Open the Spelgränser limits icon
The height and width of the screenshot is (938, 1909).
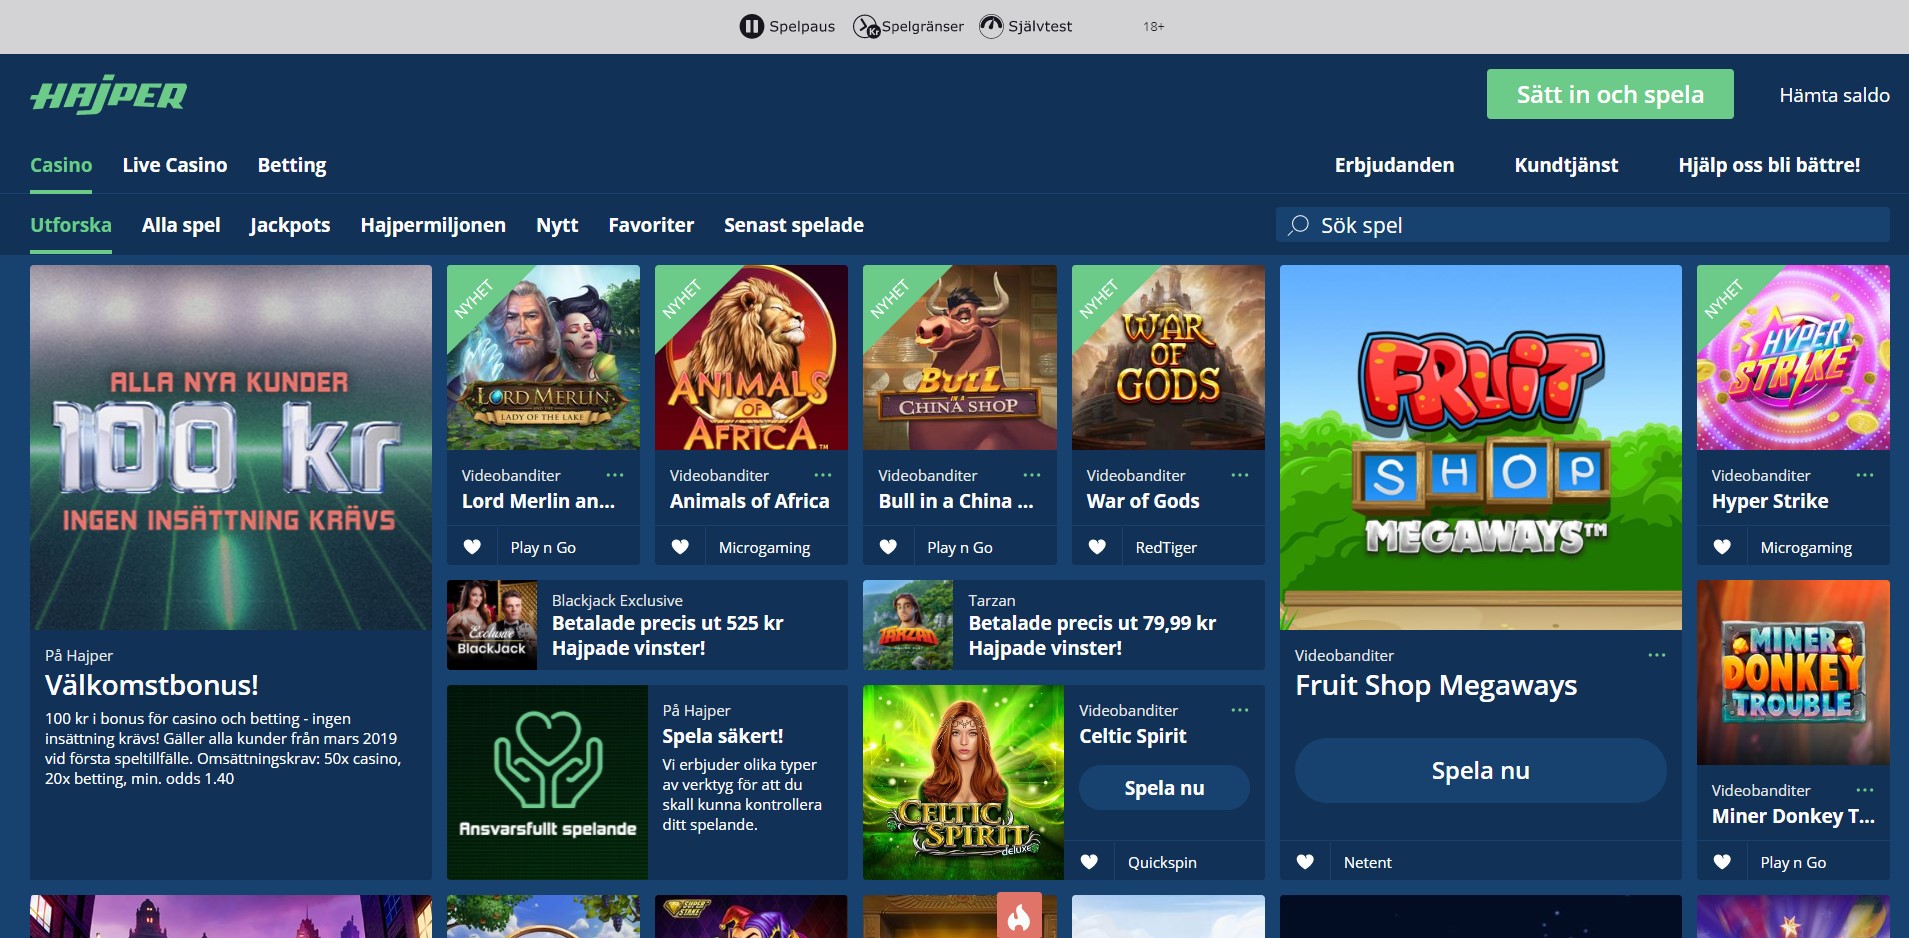(x=866, y=27)
